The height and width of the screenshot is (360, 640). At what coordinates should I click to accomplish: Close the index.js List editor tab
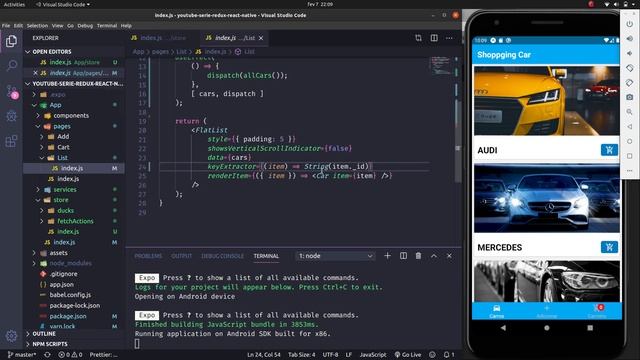pos(261,38)
